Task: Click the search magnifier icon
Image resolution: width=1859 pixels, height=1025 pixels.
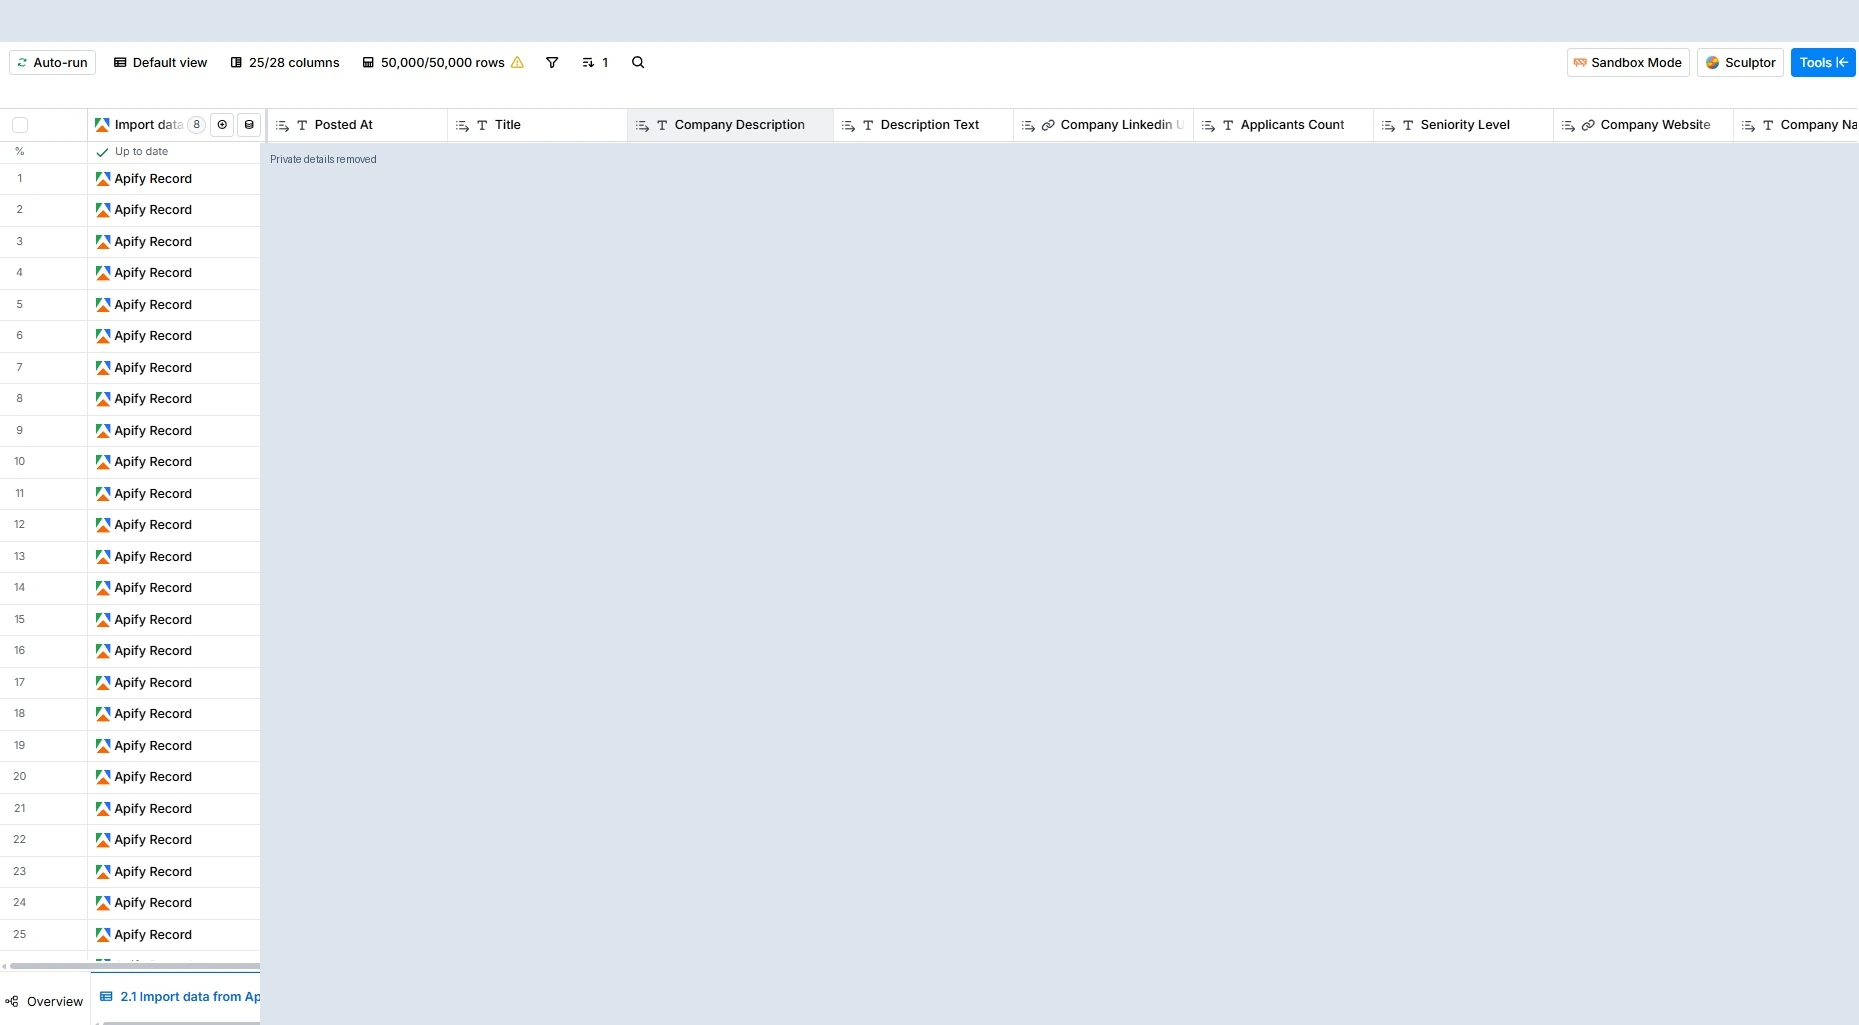Action: [638, 63]
